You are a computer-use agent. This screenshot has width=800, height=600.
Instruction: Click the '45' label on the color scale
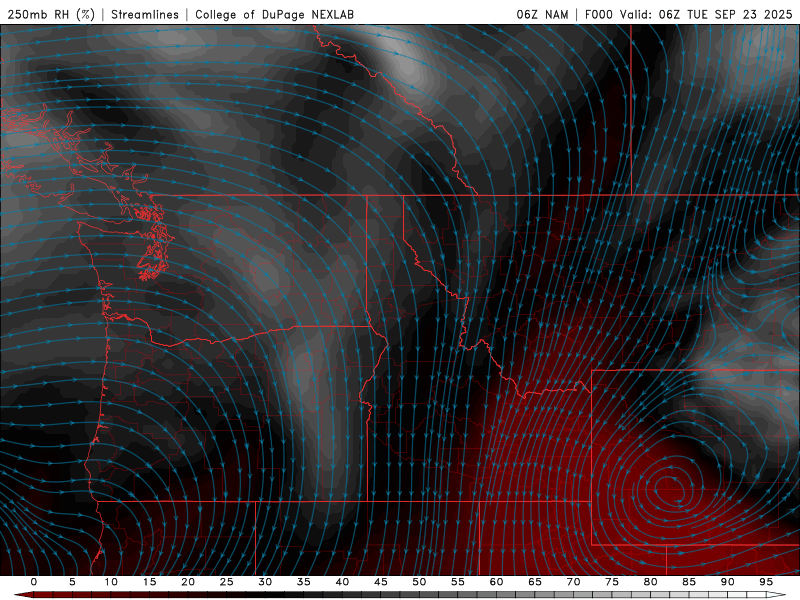[x=381, y=582]
